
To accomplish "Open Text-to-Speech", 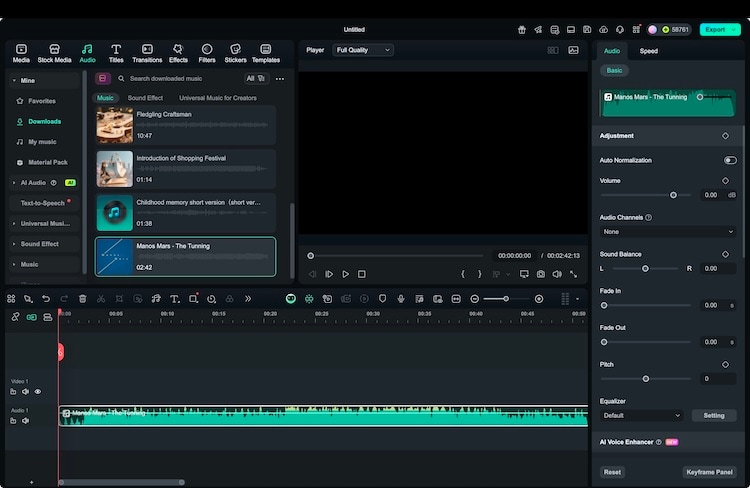I will pos(43,203).
